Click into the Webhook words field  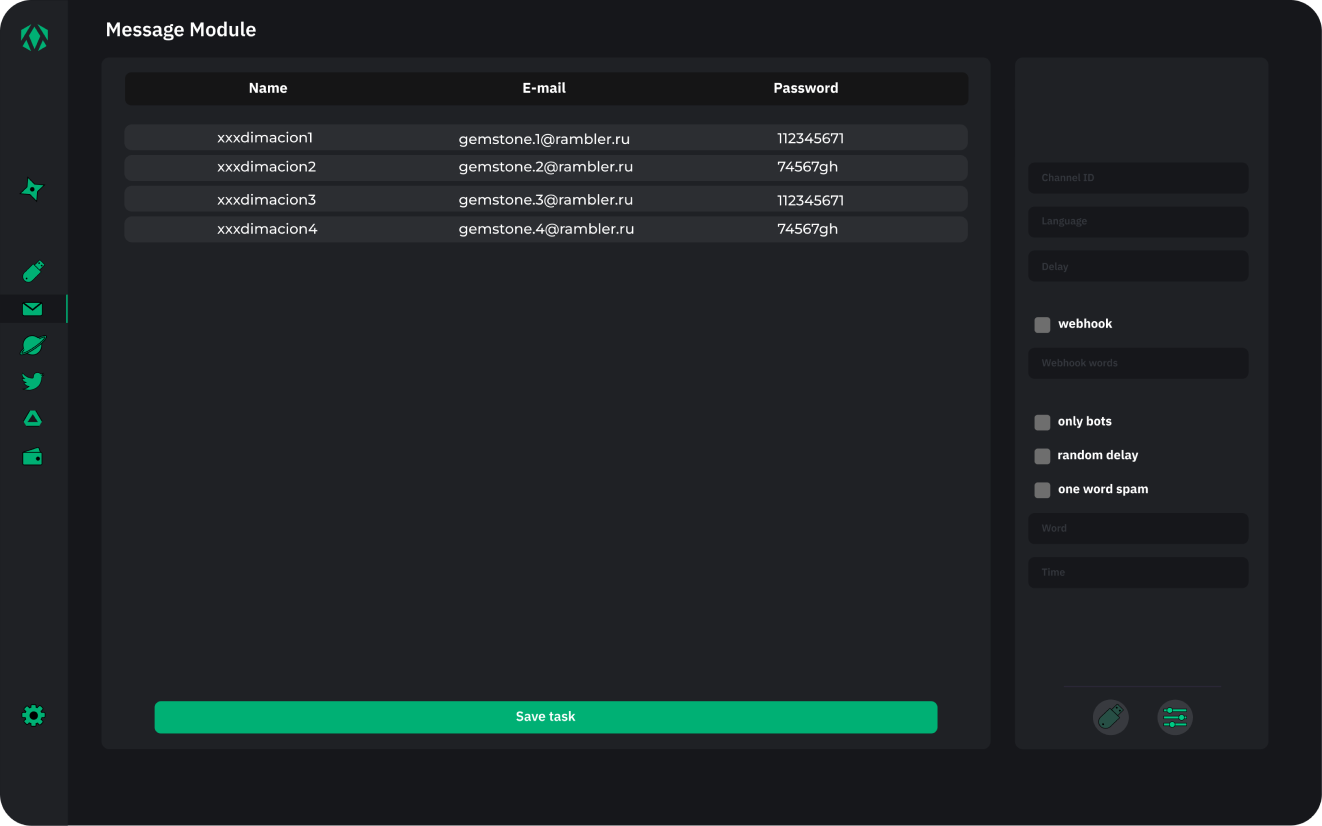[x=1138, y=363]
